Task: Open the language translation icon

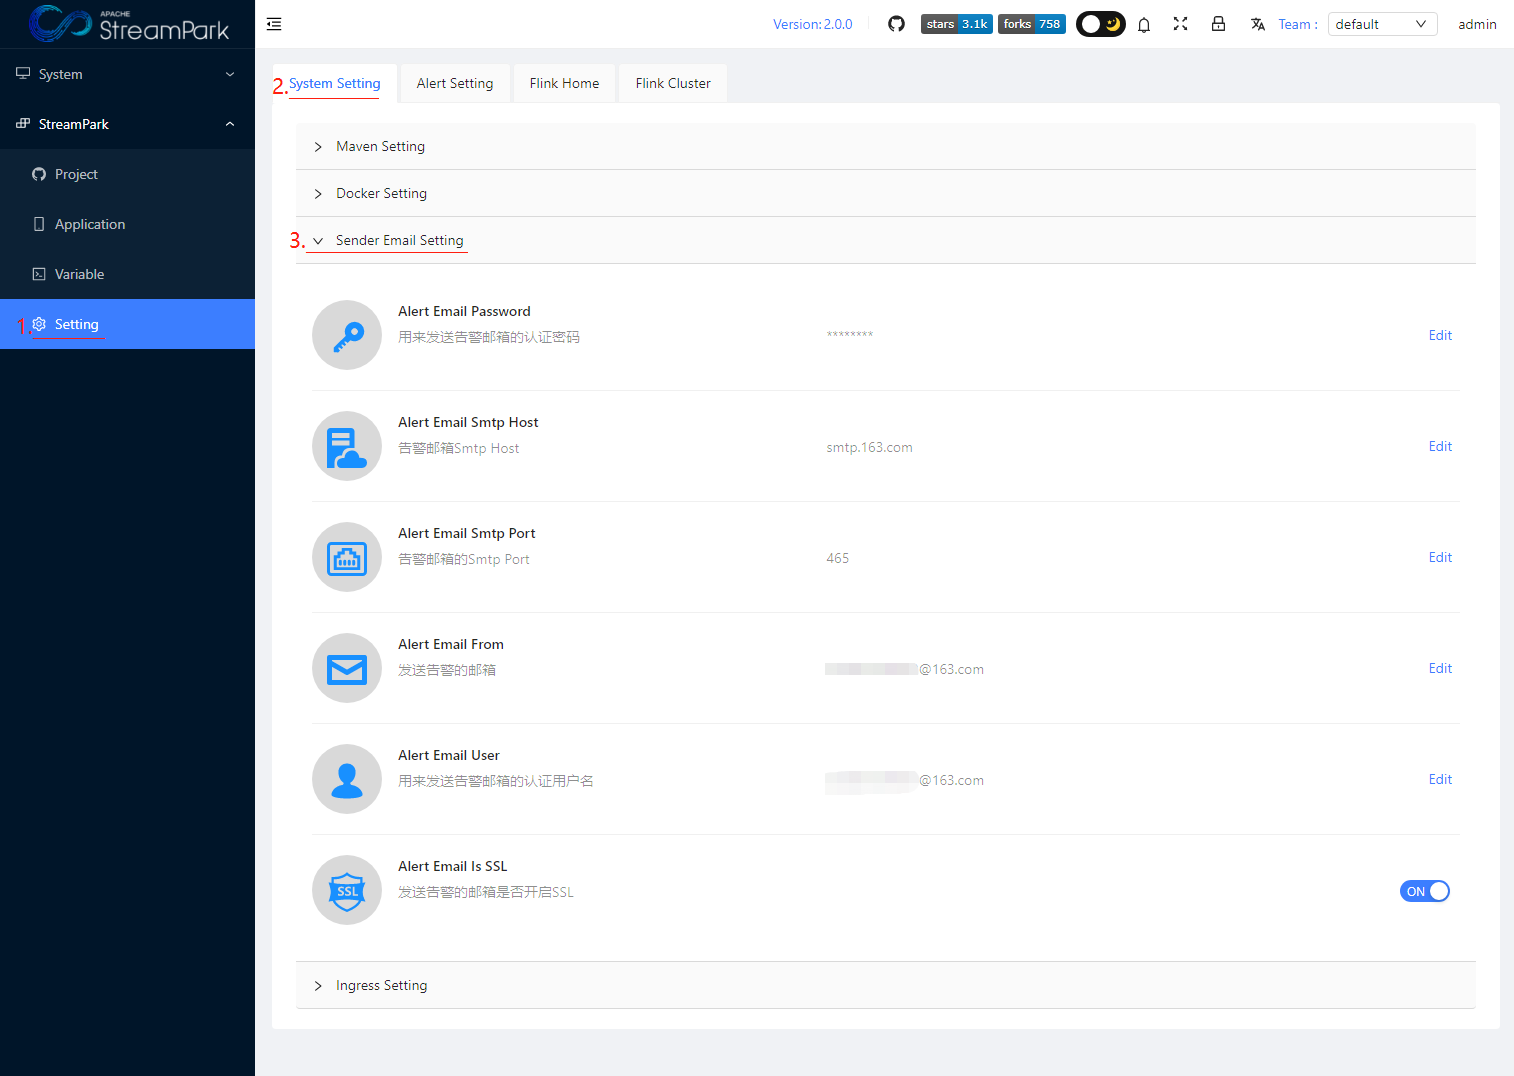Action: tap(1257, 24)
